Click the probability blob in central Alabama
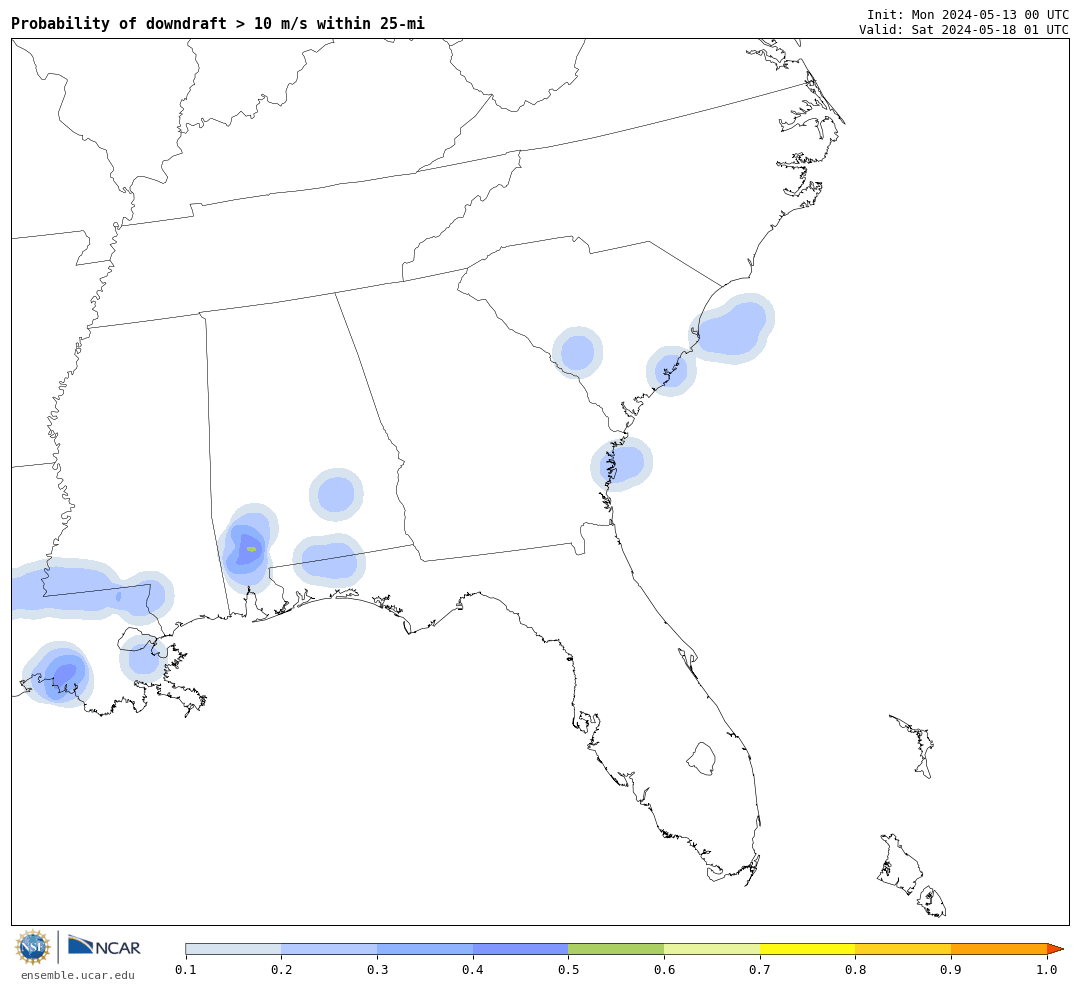 pos(336,494)
